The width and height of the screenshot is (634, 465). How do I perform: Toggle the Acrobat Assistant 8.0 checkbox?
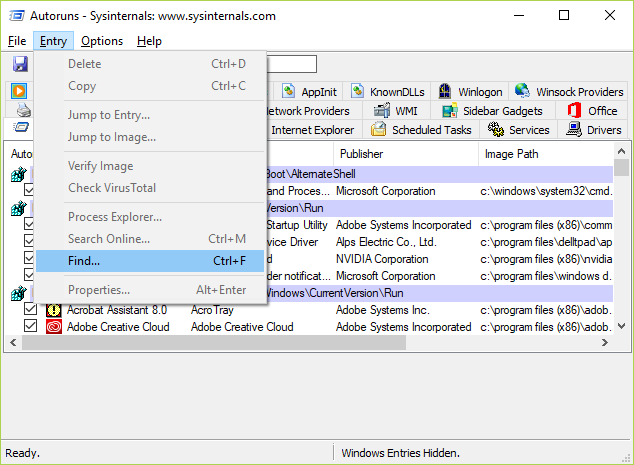click(x=30, y=309)
